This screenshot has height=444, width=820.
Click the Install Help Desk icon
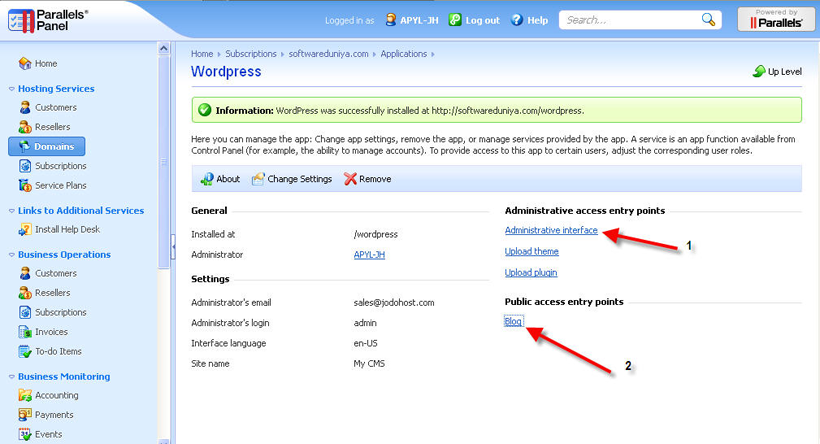click(25, 229)
